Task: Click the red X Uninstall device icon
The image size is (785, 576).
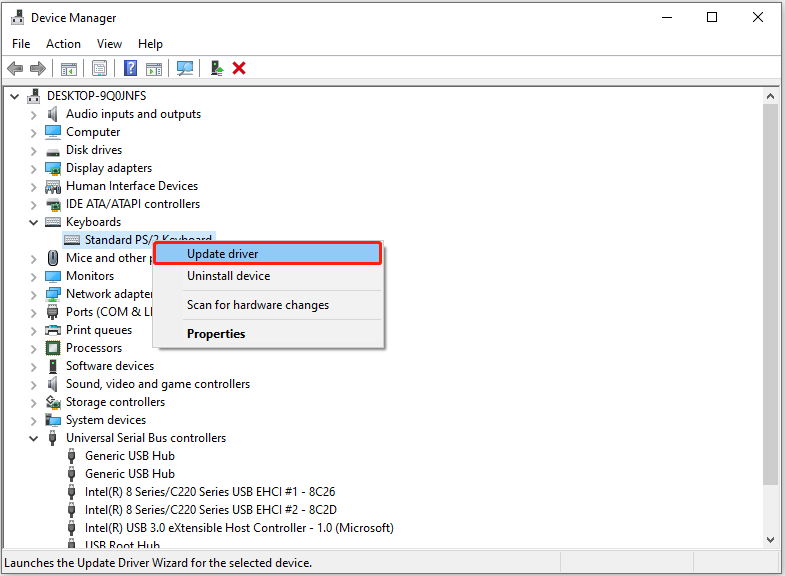Action: [239, 68]
